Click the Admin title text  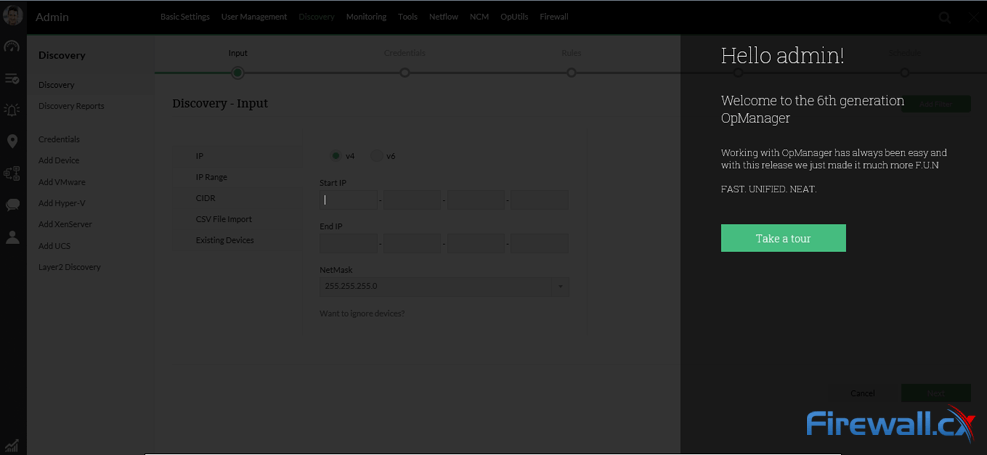[x=52, y=17]
